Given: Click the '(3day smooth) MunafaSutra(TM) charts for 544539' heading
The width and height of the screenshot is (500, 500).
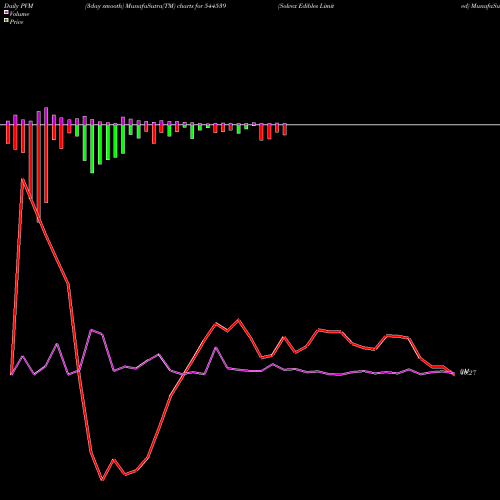Looking at the screenshot, I should click(x=156, y=6).
